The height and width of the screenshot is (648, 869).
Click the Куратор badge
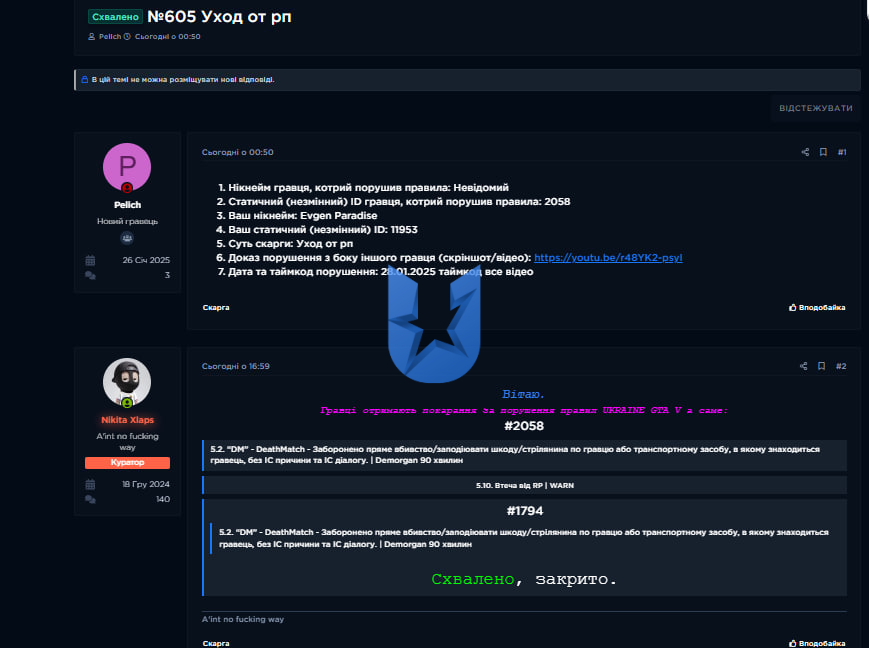pos(127,462)
